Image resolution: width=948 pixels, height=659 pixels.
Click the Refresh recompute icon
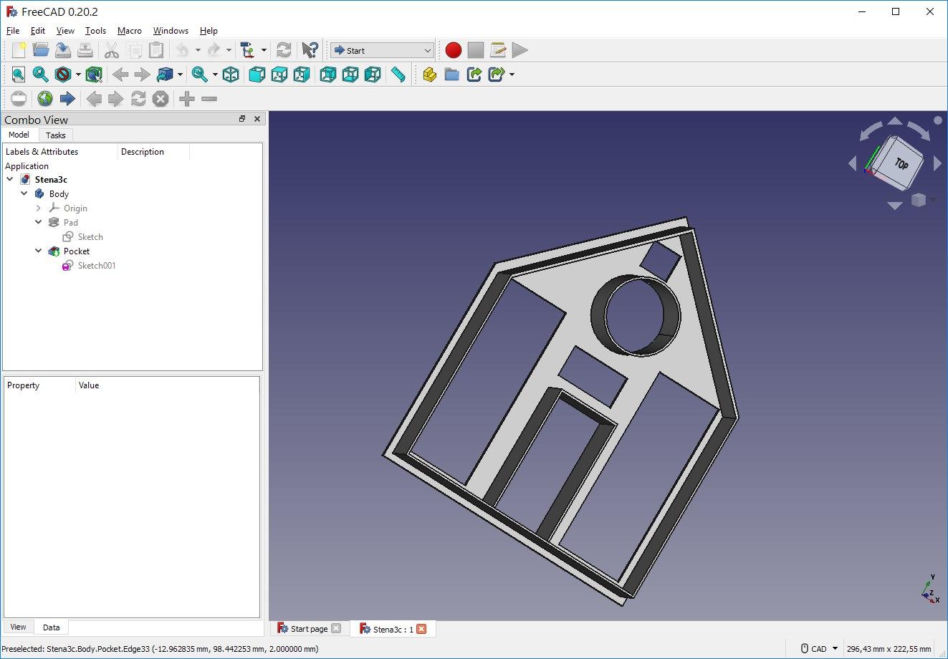(284, 50)
